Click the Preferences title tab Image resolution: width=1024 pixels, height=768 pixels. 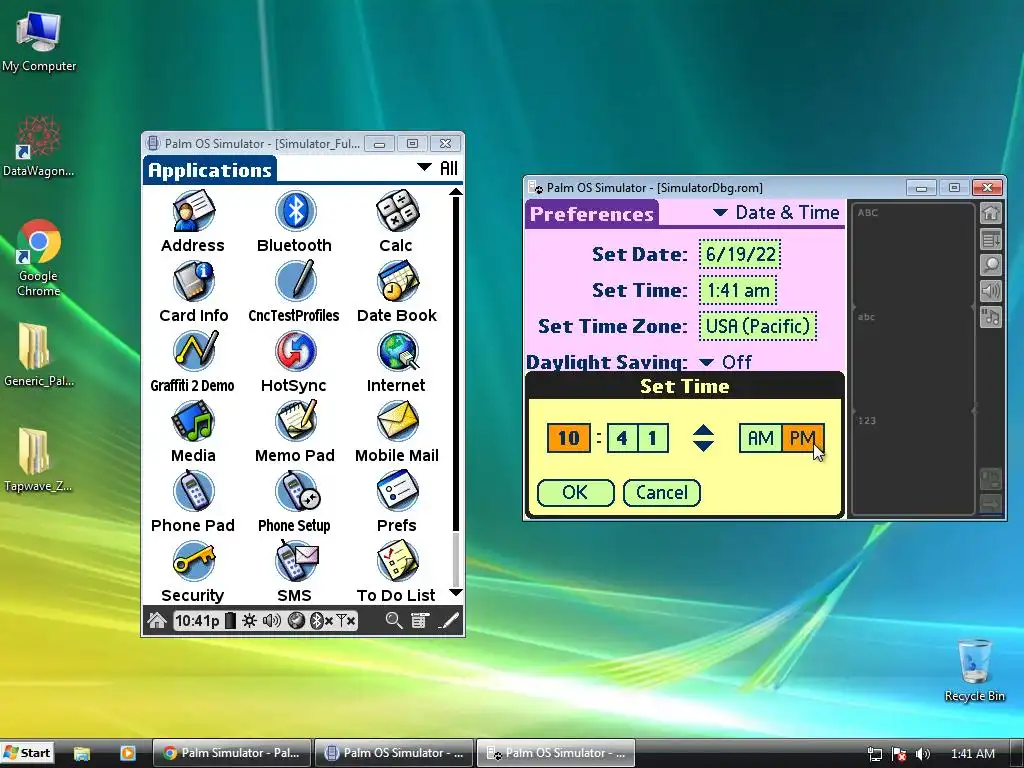click(x=592, y=214)
